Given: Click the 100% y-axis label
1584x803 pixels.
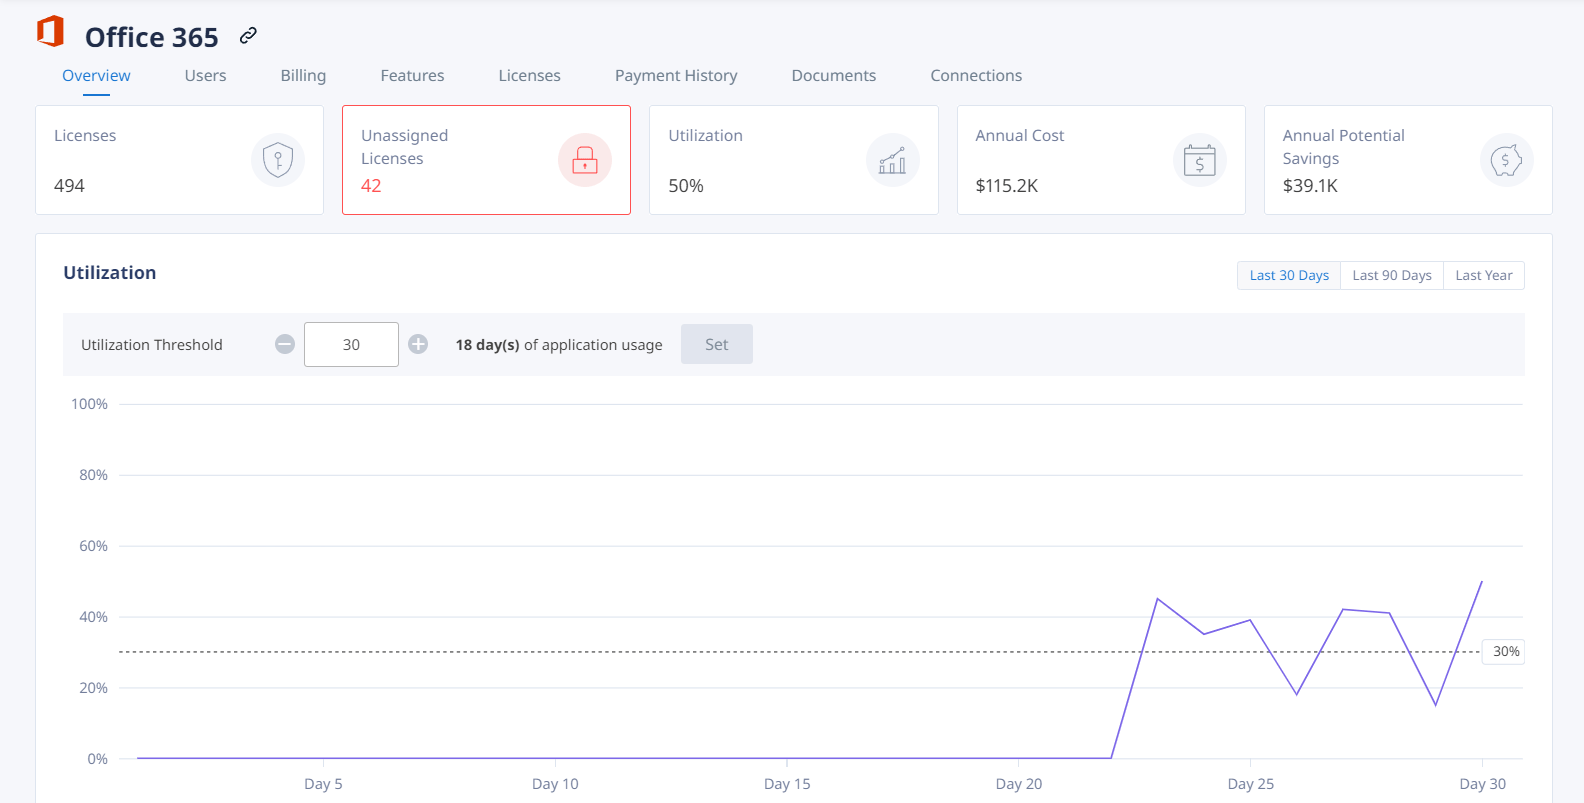Looking at the screenshot, I should pyautogui.click(x=89, y=404).
